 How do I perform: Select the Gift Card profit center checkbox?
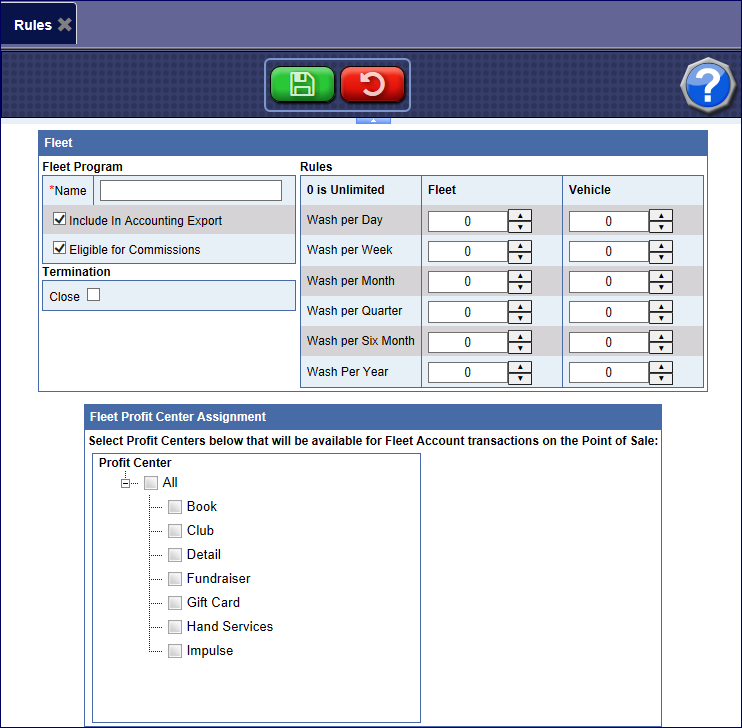tap(175, 603)
